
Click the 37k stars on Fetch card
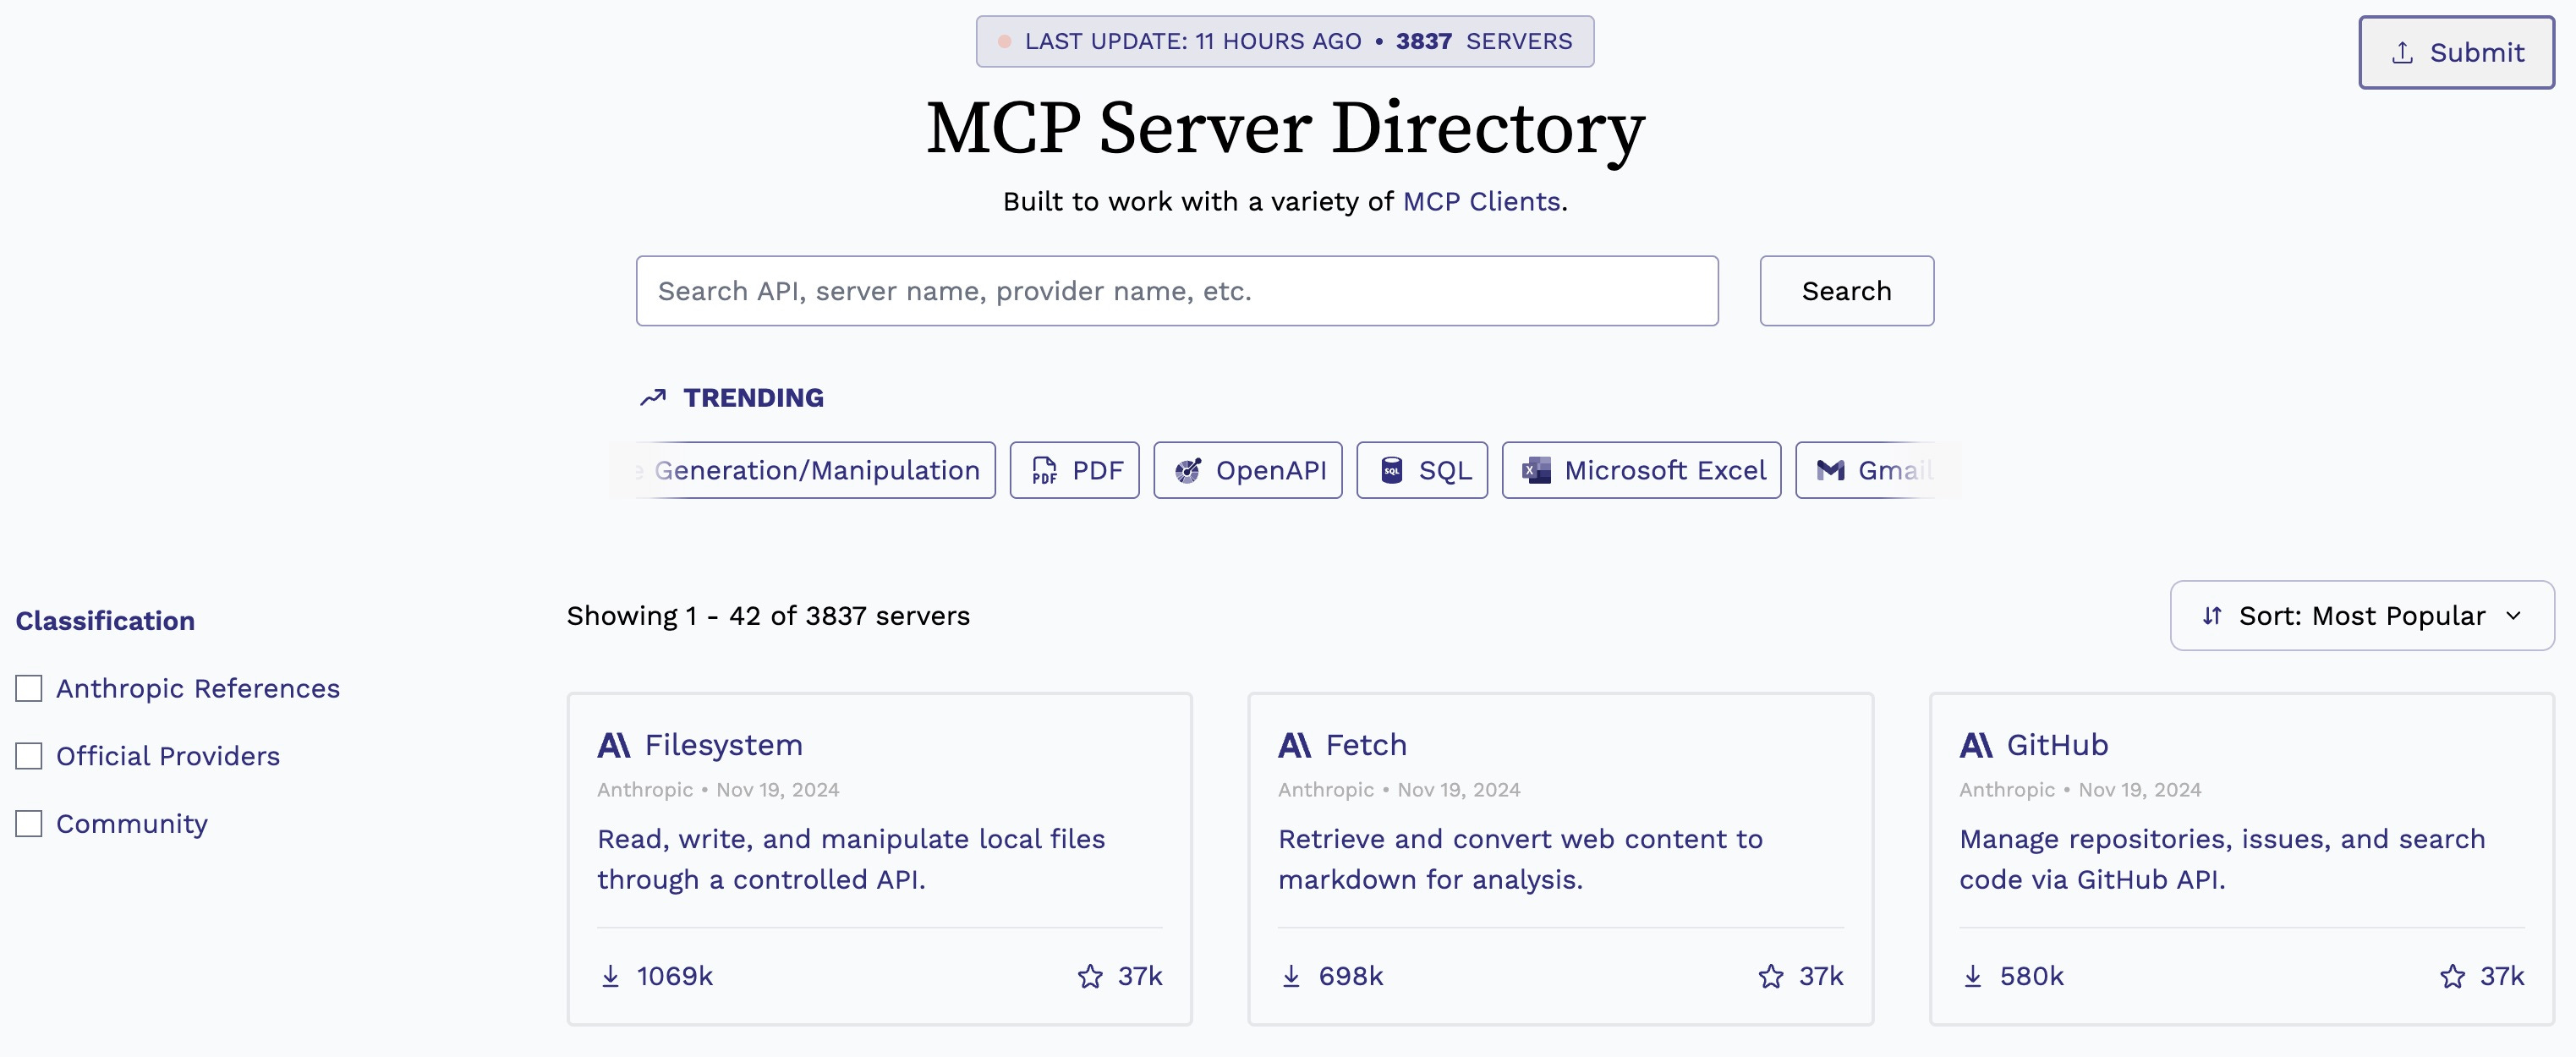pos(1821,976)
